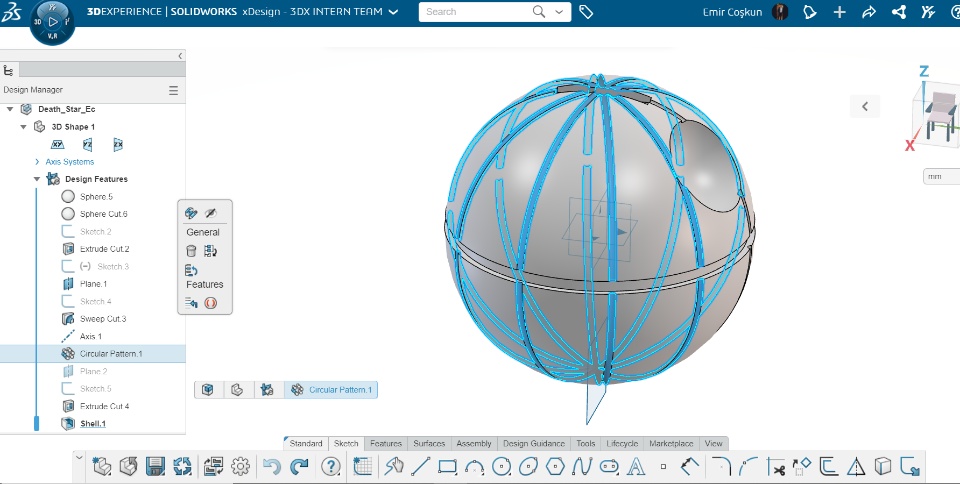Open the 3DX INTERN TEAM dropdown chevron
This screenshot has height=484, width=960.
tap(394, 12)
